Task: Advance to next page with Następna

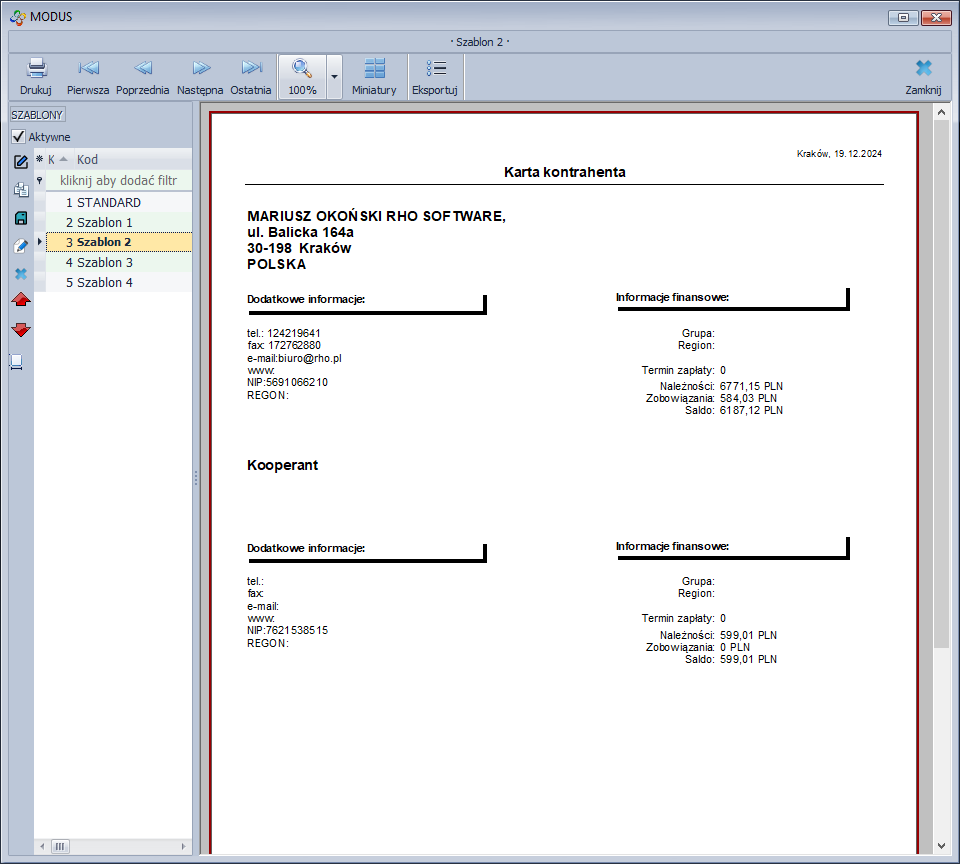Action: tap(200, 69)
